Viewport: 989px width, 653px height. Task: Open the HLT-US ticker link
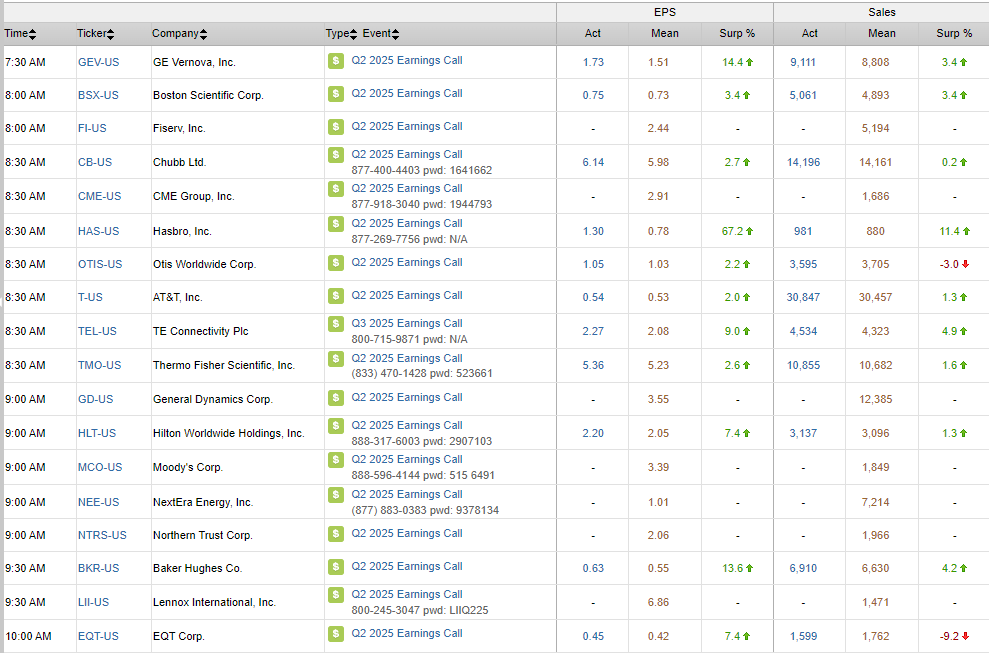point(97,433)
